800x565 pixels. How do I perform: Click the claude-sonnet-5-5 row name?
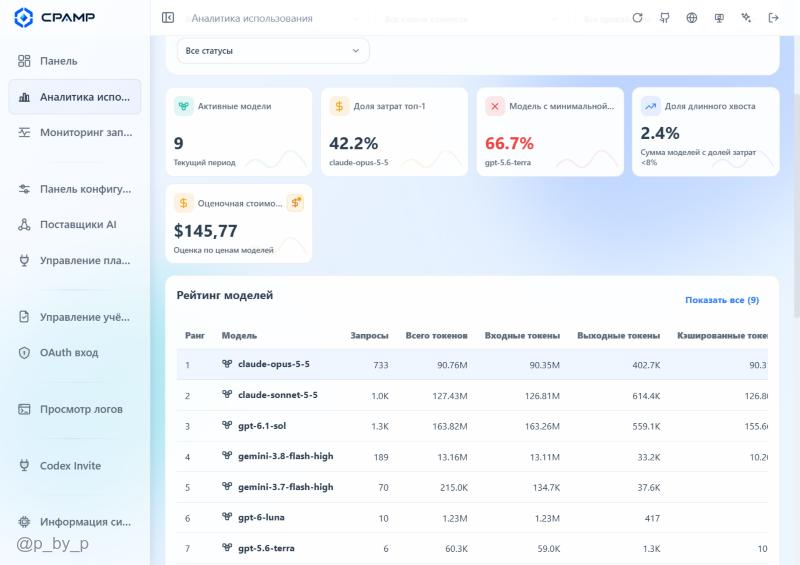click(x=278, y=395)
